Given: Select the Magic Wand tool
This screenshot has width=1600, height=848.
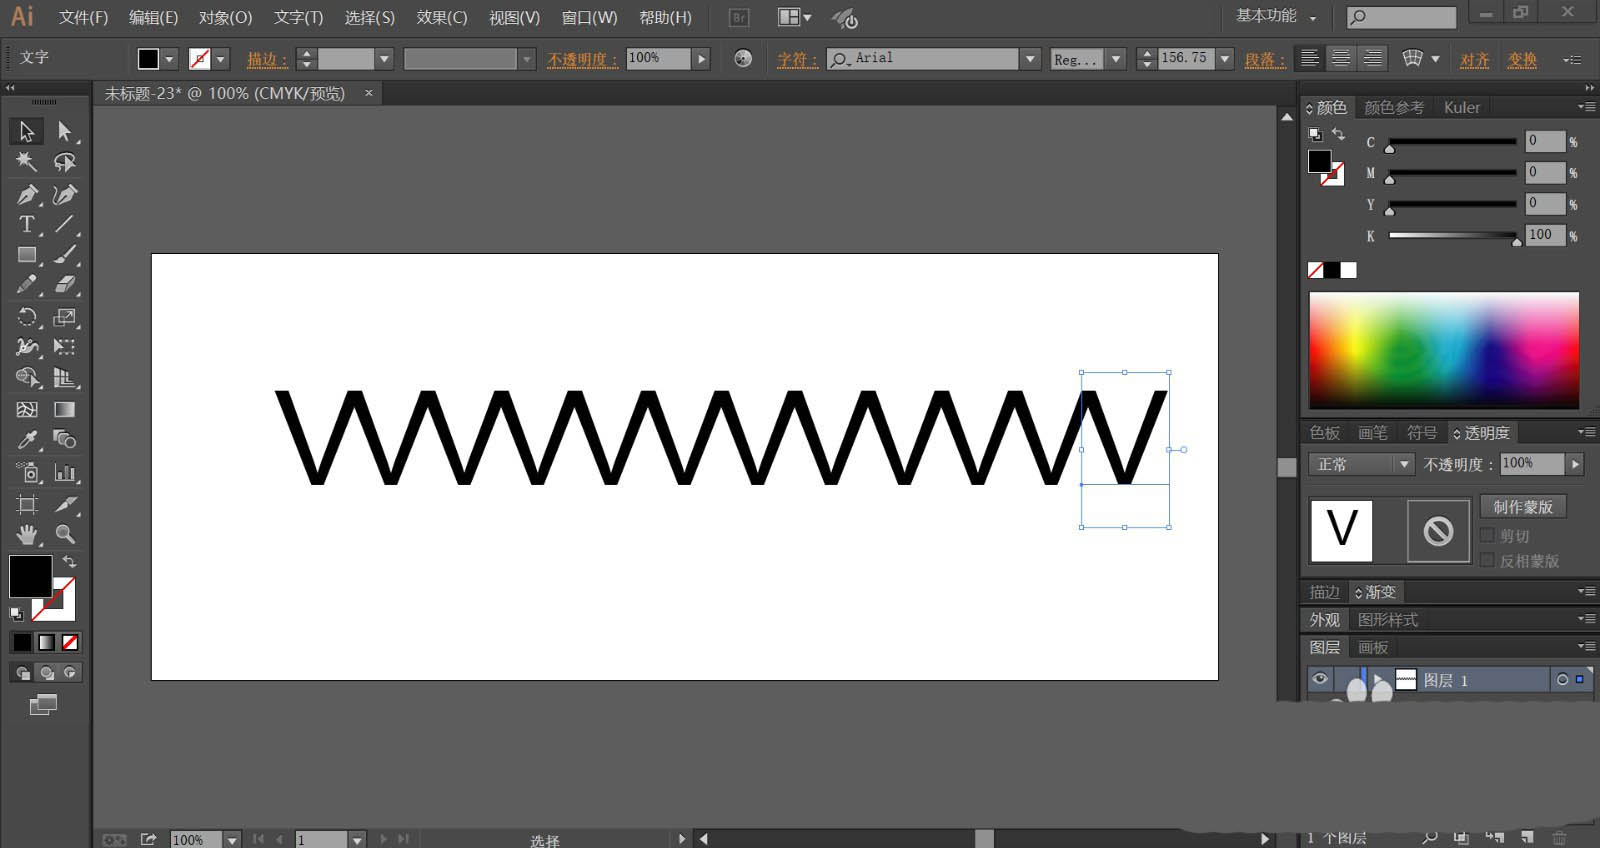Looking at the screenshot, I should (27, 162).
